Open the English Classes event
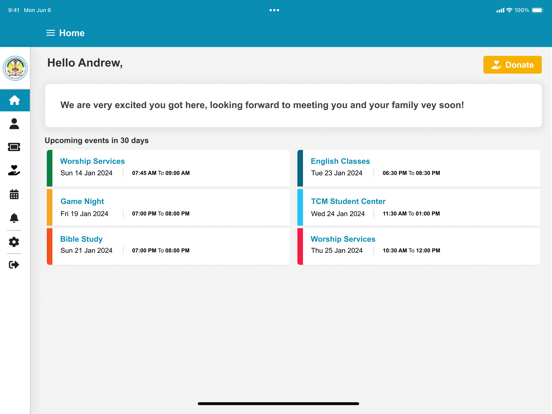The image size is (552, 414). pyautogui.click(x=419, y=168)
